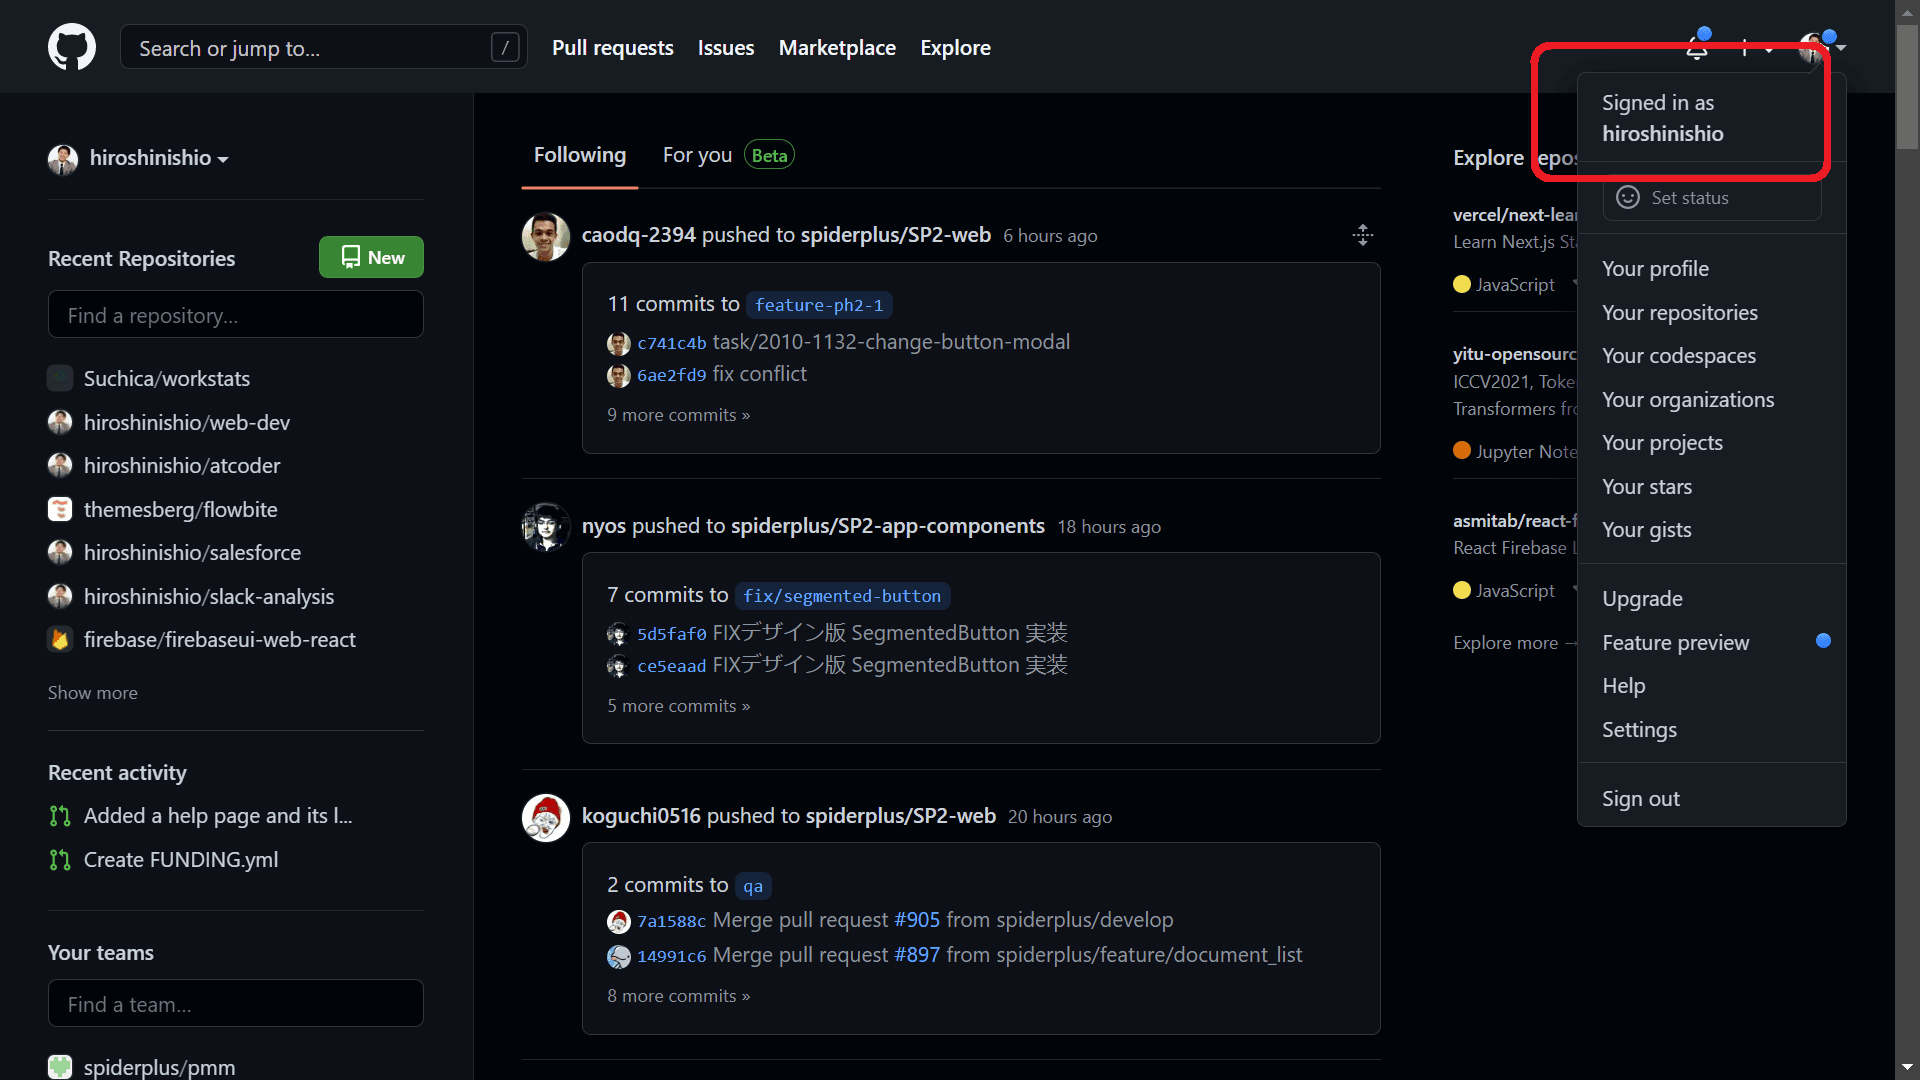Click caodq-2394 profile avatar
The image size is (1920, 1080).
point(546,236)
